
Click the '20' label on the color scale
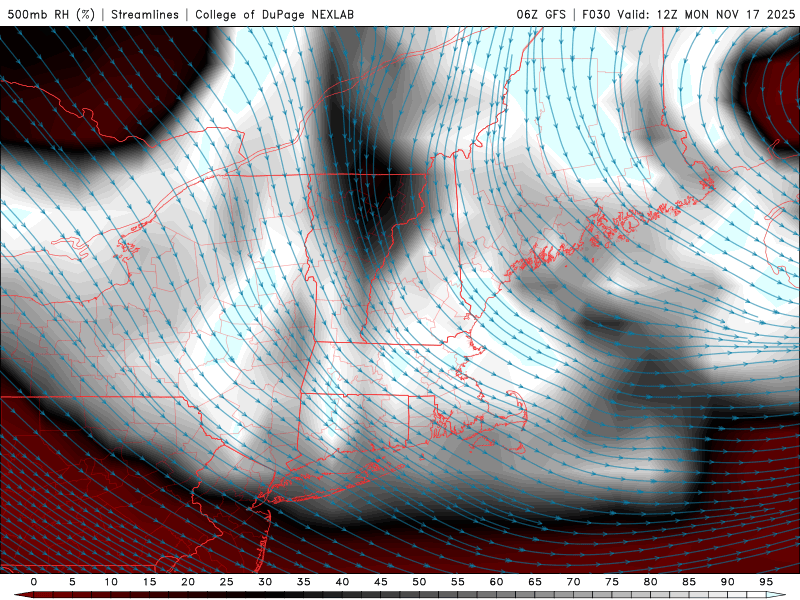pos(188,582)
